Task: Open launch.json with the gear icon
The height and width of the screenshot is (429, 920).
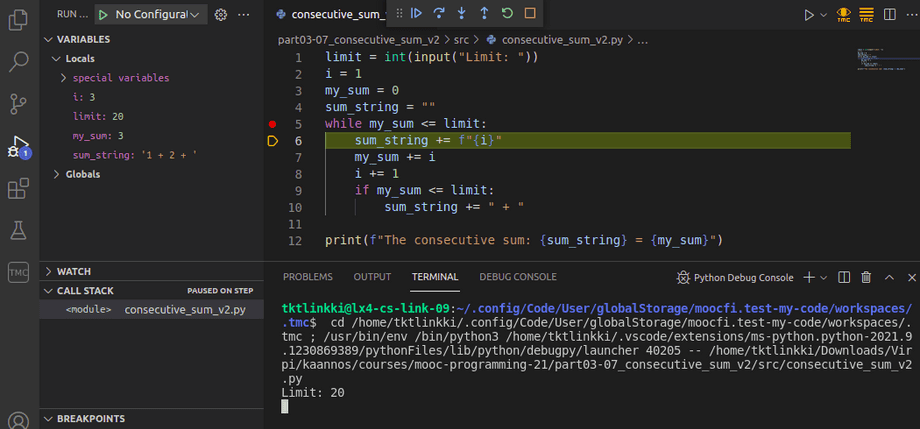Action: click(x=222, y=14)
